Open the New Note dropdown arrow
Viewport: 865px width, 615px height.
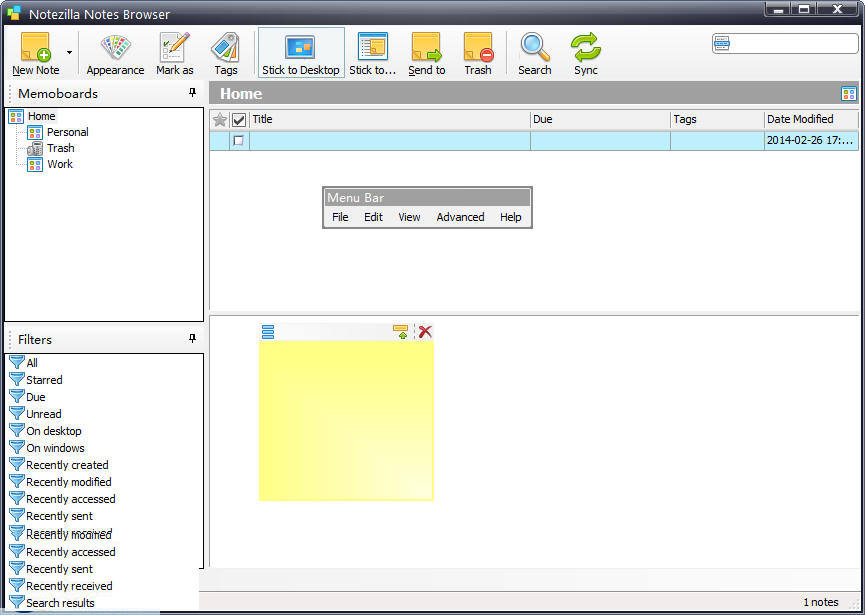(70, 53)
